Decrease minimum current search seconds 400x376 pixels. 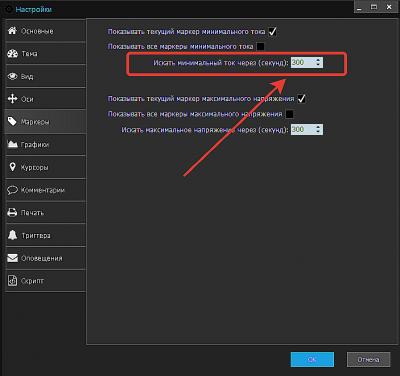318,65
